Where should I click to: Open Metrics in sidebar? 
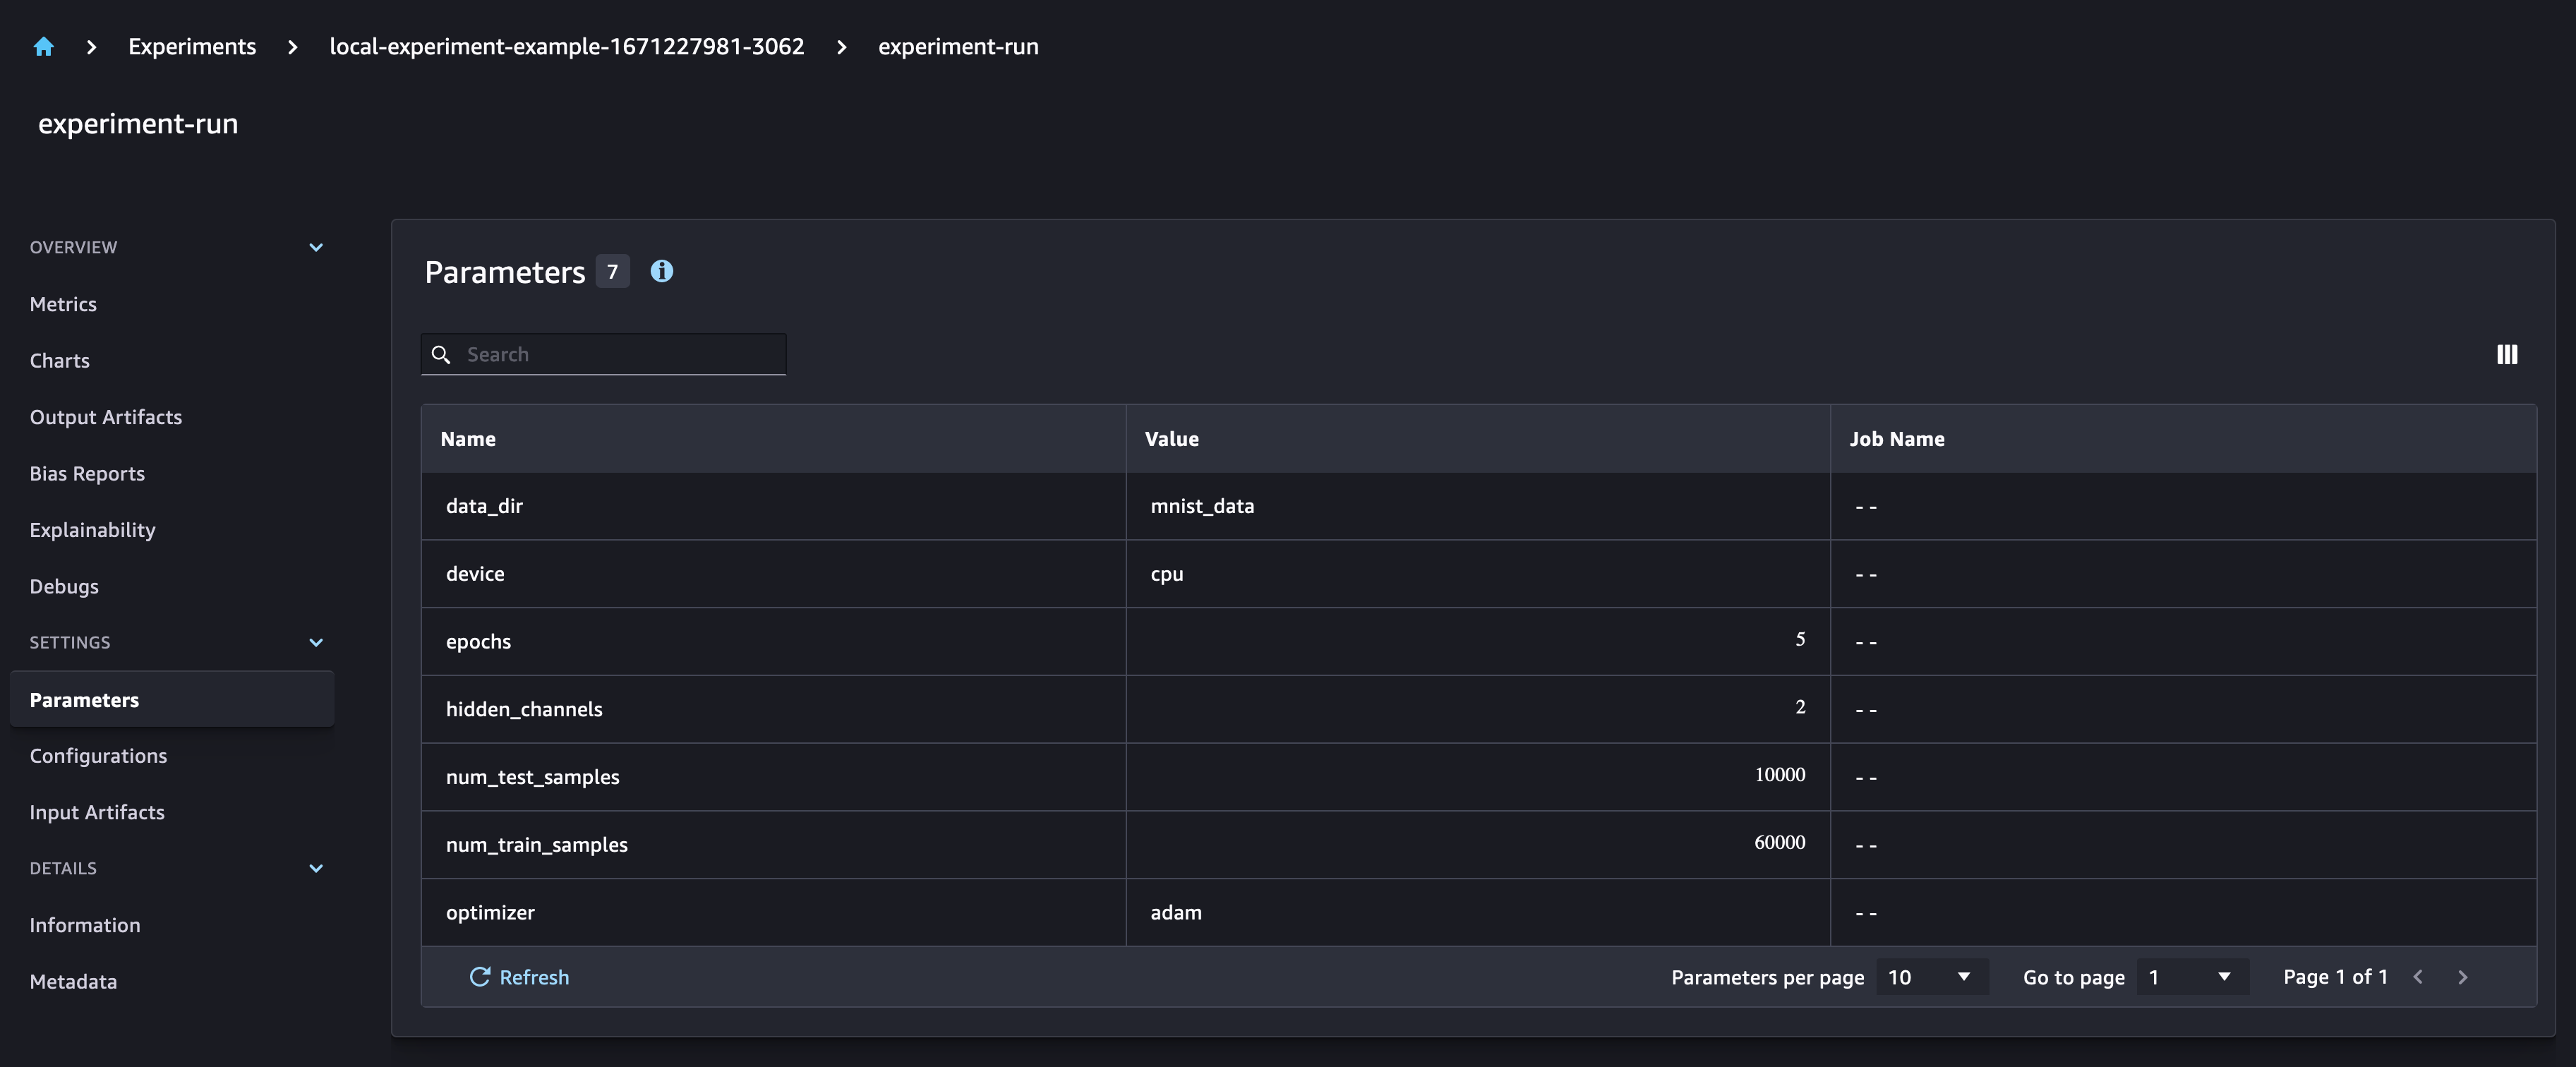(x=63, y=304)
